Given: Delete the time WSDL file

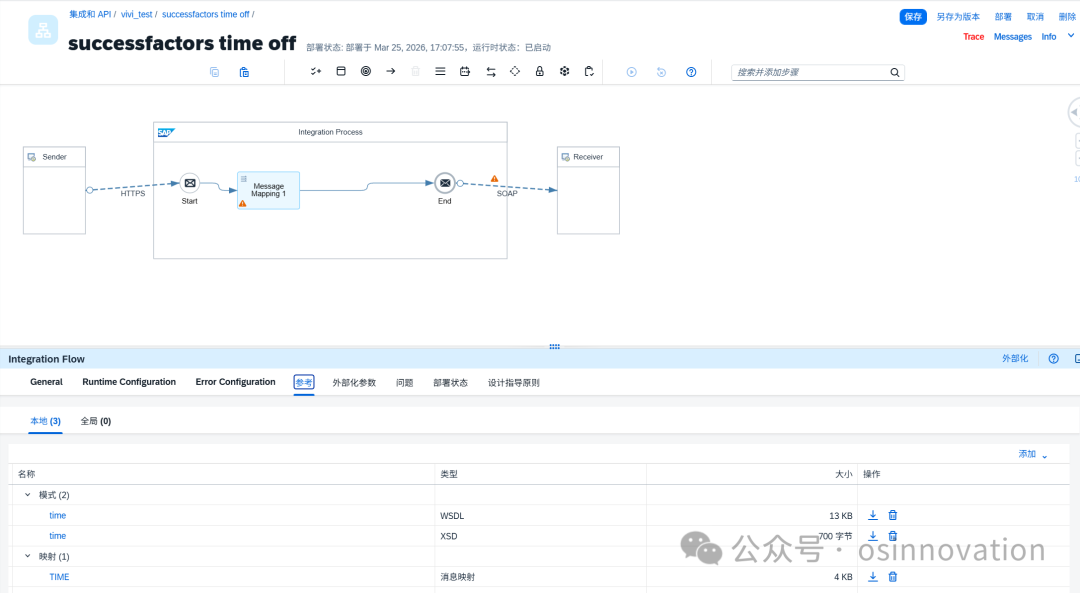Looking at the screenshot, I should (893, 515).
